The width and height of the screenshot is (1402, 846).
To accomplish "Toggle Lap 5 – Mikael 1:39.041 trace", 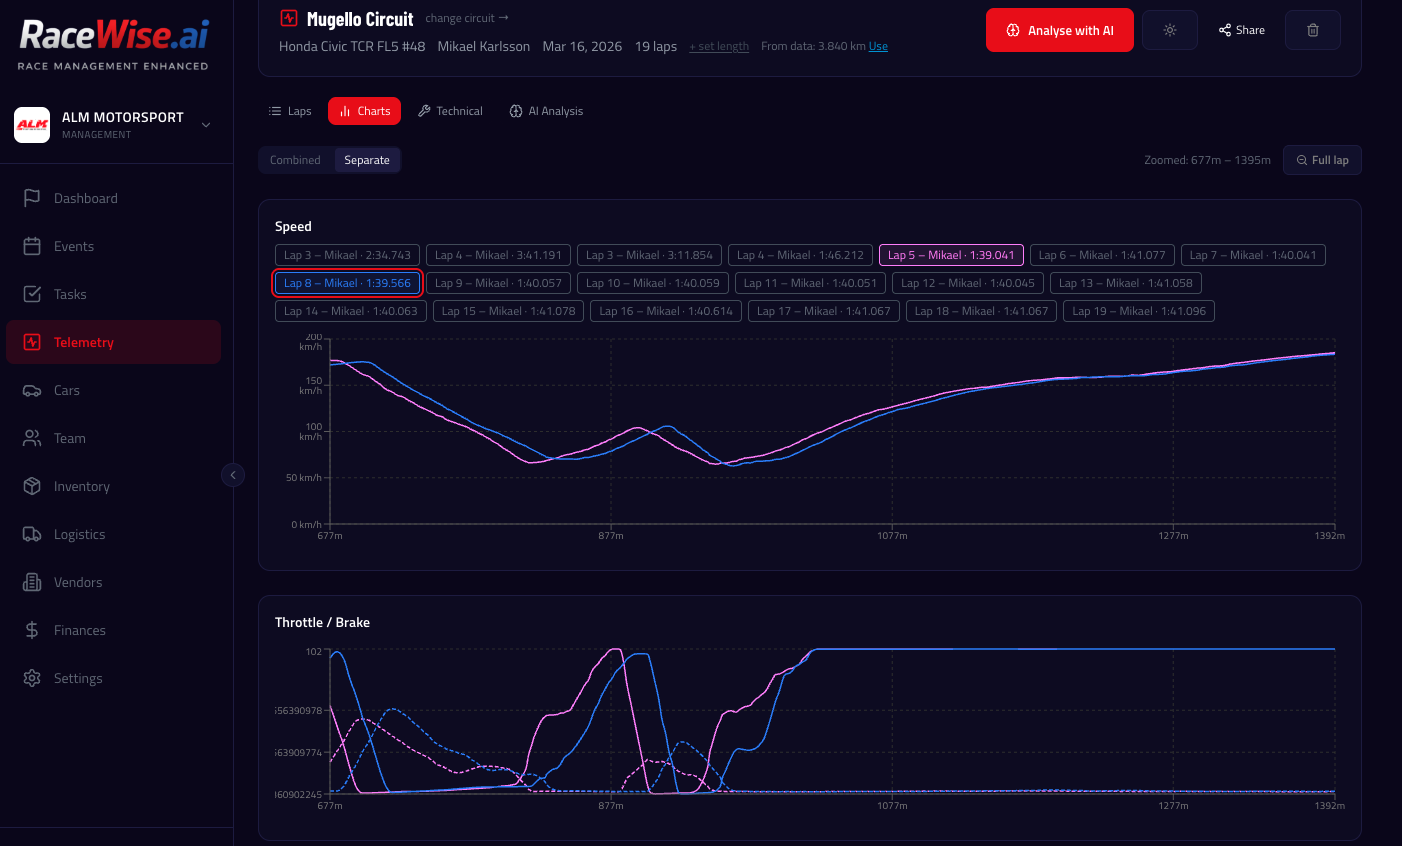I will [950, 255].
